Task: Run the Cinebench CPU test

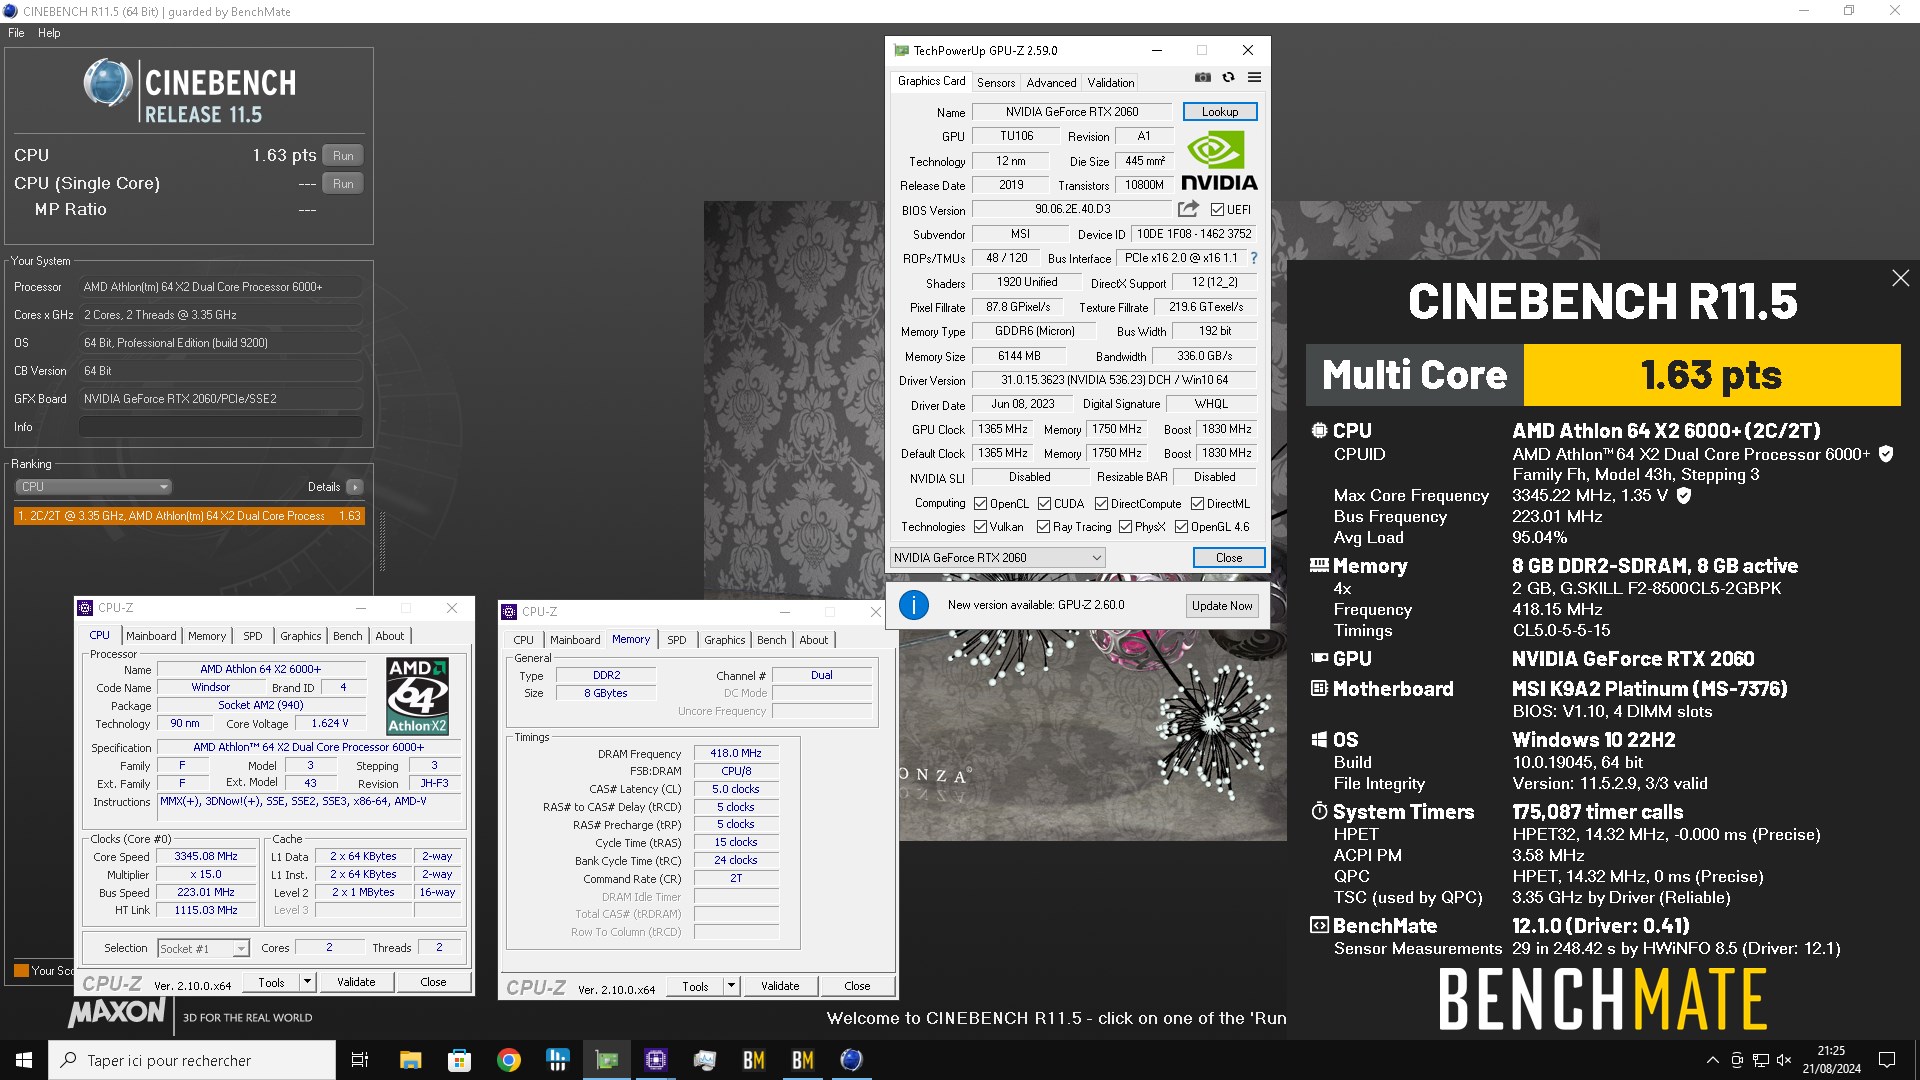Action: [x=343, y=156]
